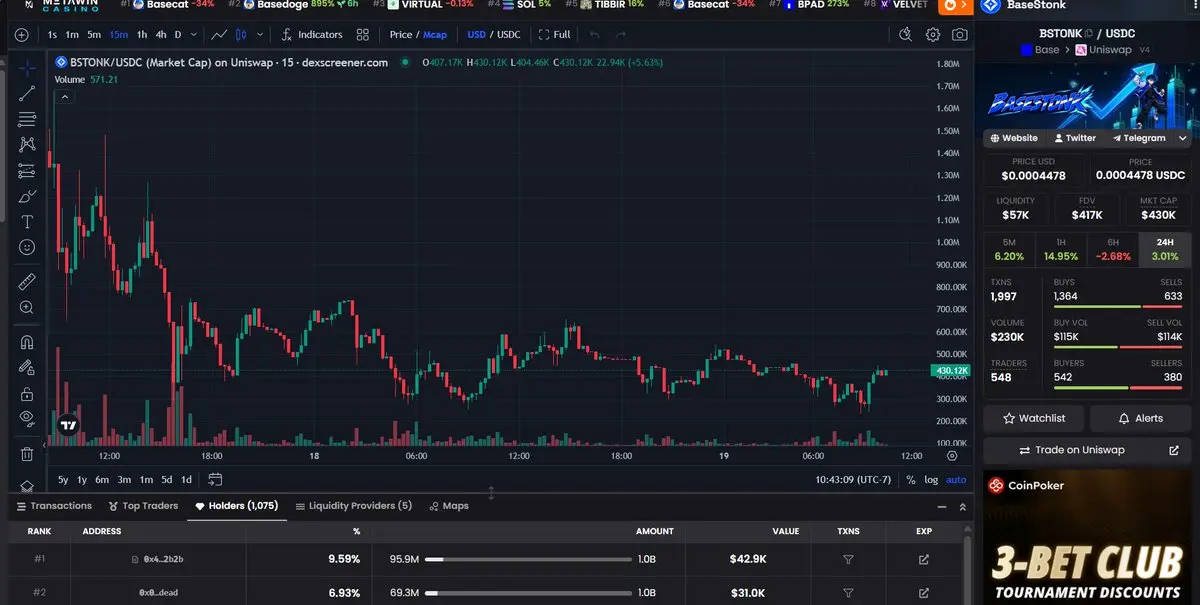Switch chart quote to USDC
Screen dimensions: 1200x605
click(509, 34)
